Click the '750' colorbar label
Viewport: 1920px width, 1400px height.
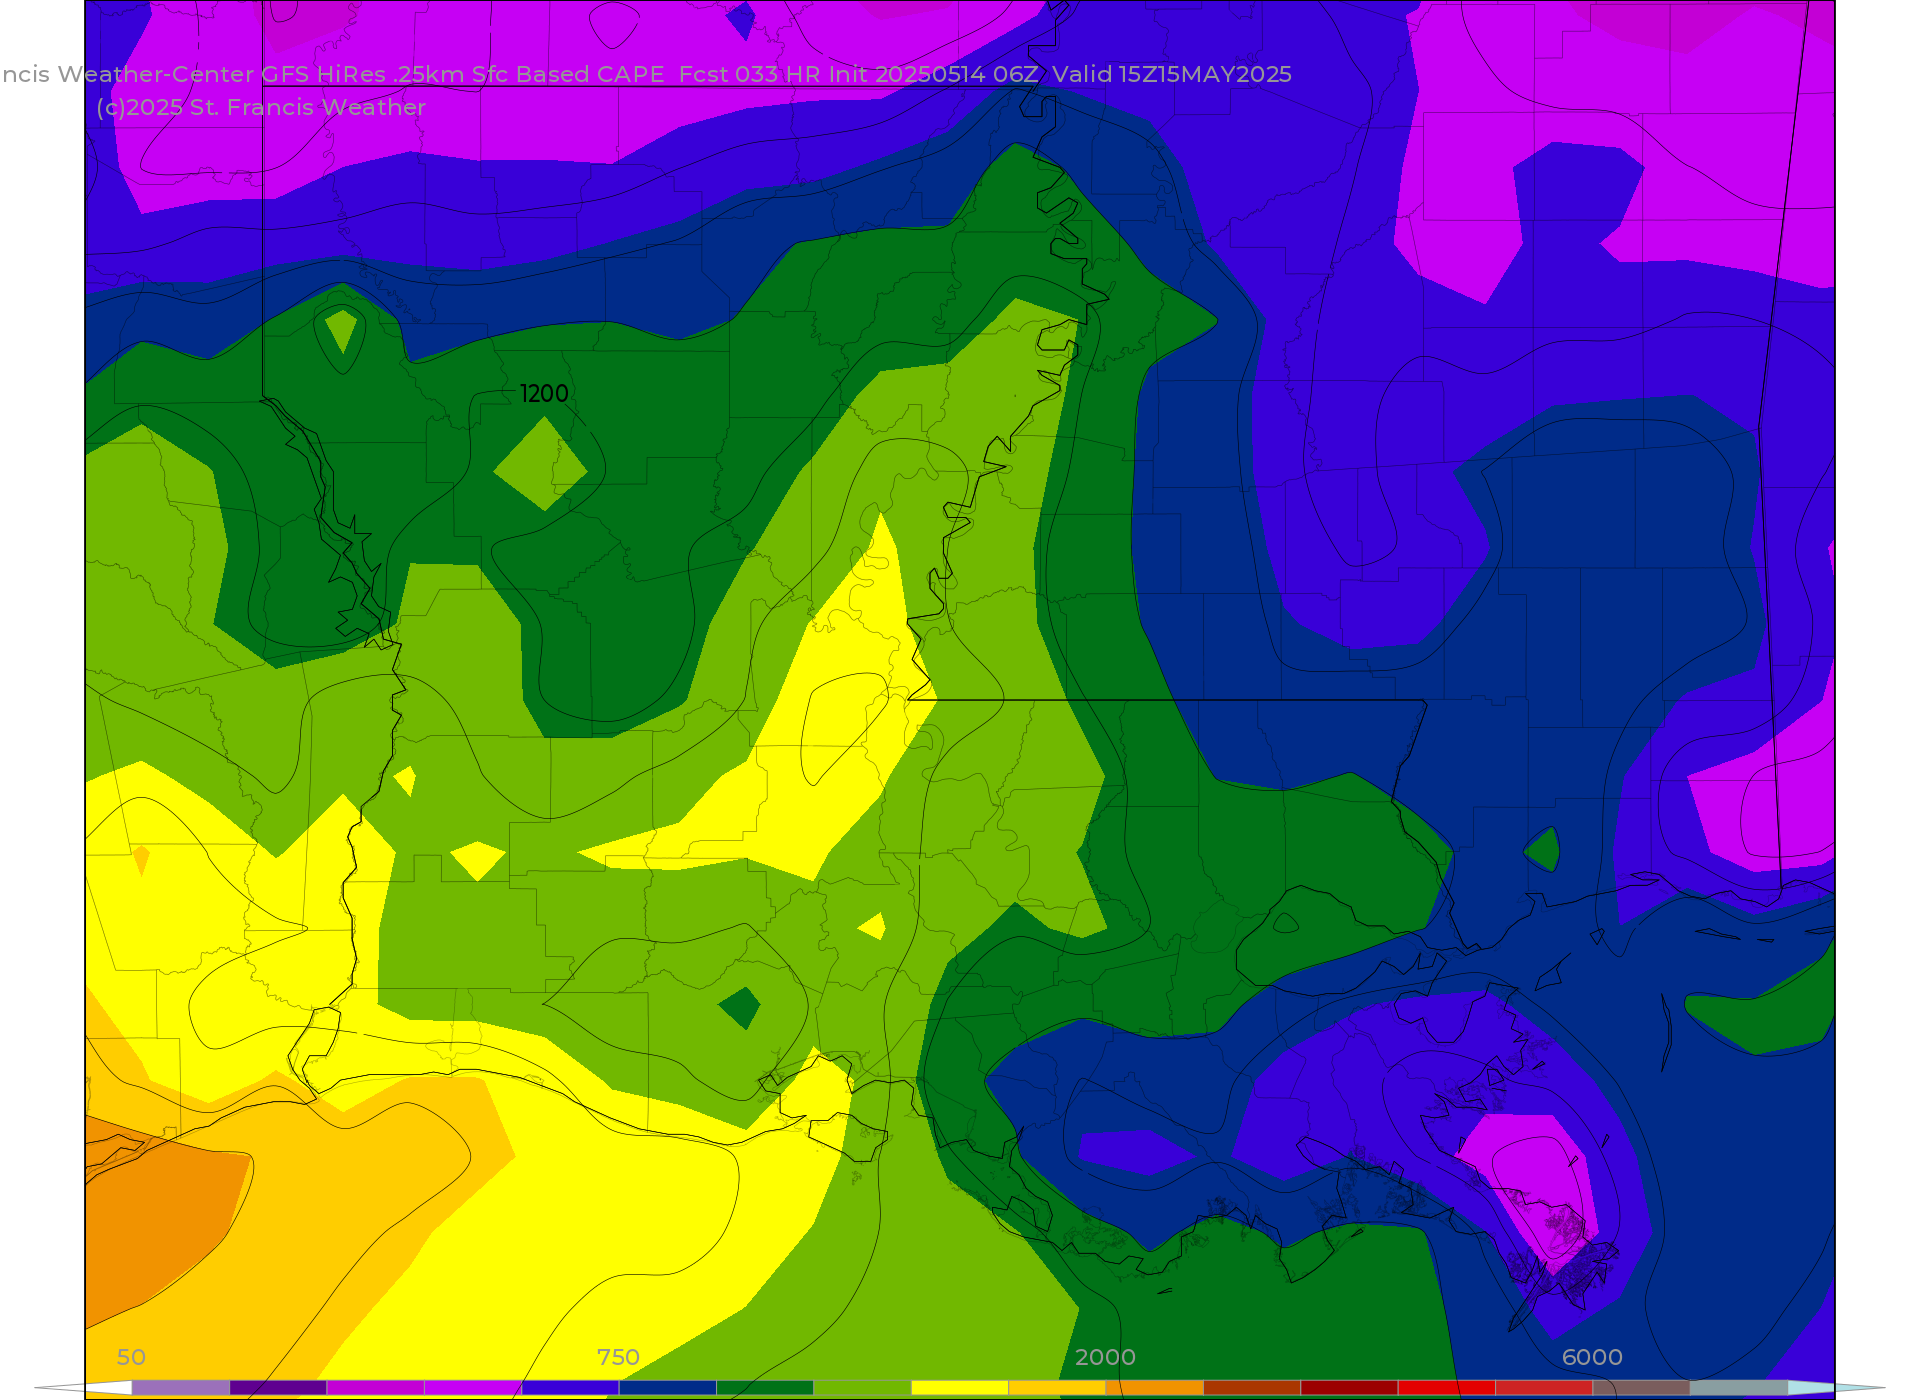click(618, 1357)
